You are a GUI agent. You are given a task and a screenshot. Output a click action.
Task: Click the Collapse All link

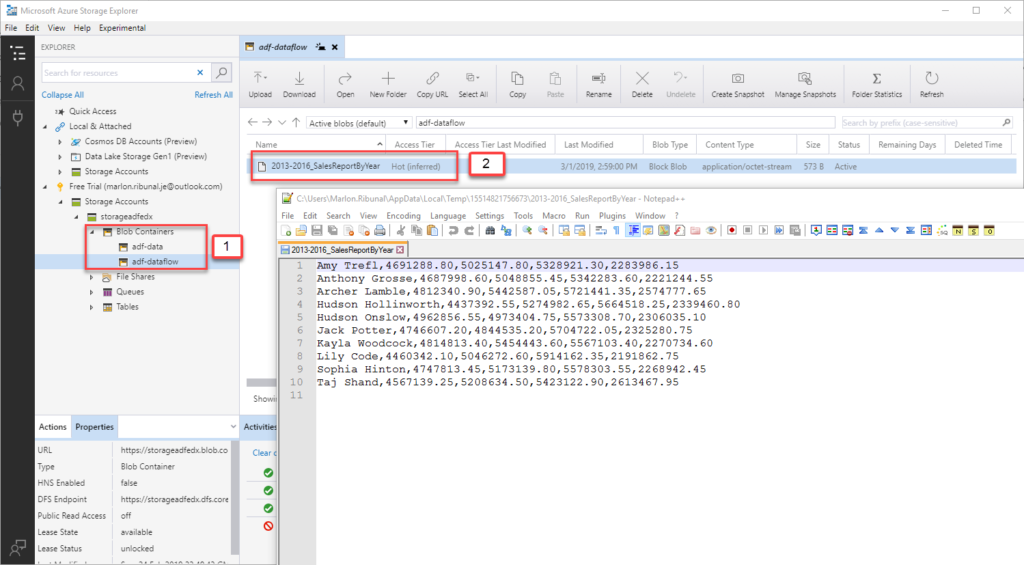63,95
